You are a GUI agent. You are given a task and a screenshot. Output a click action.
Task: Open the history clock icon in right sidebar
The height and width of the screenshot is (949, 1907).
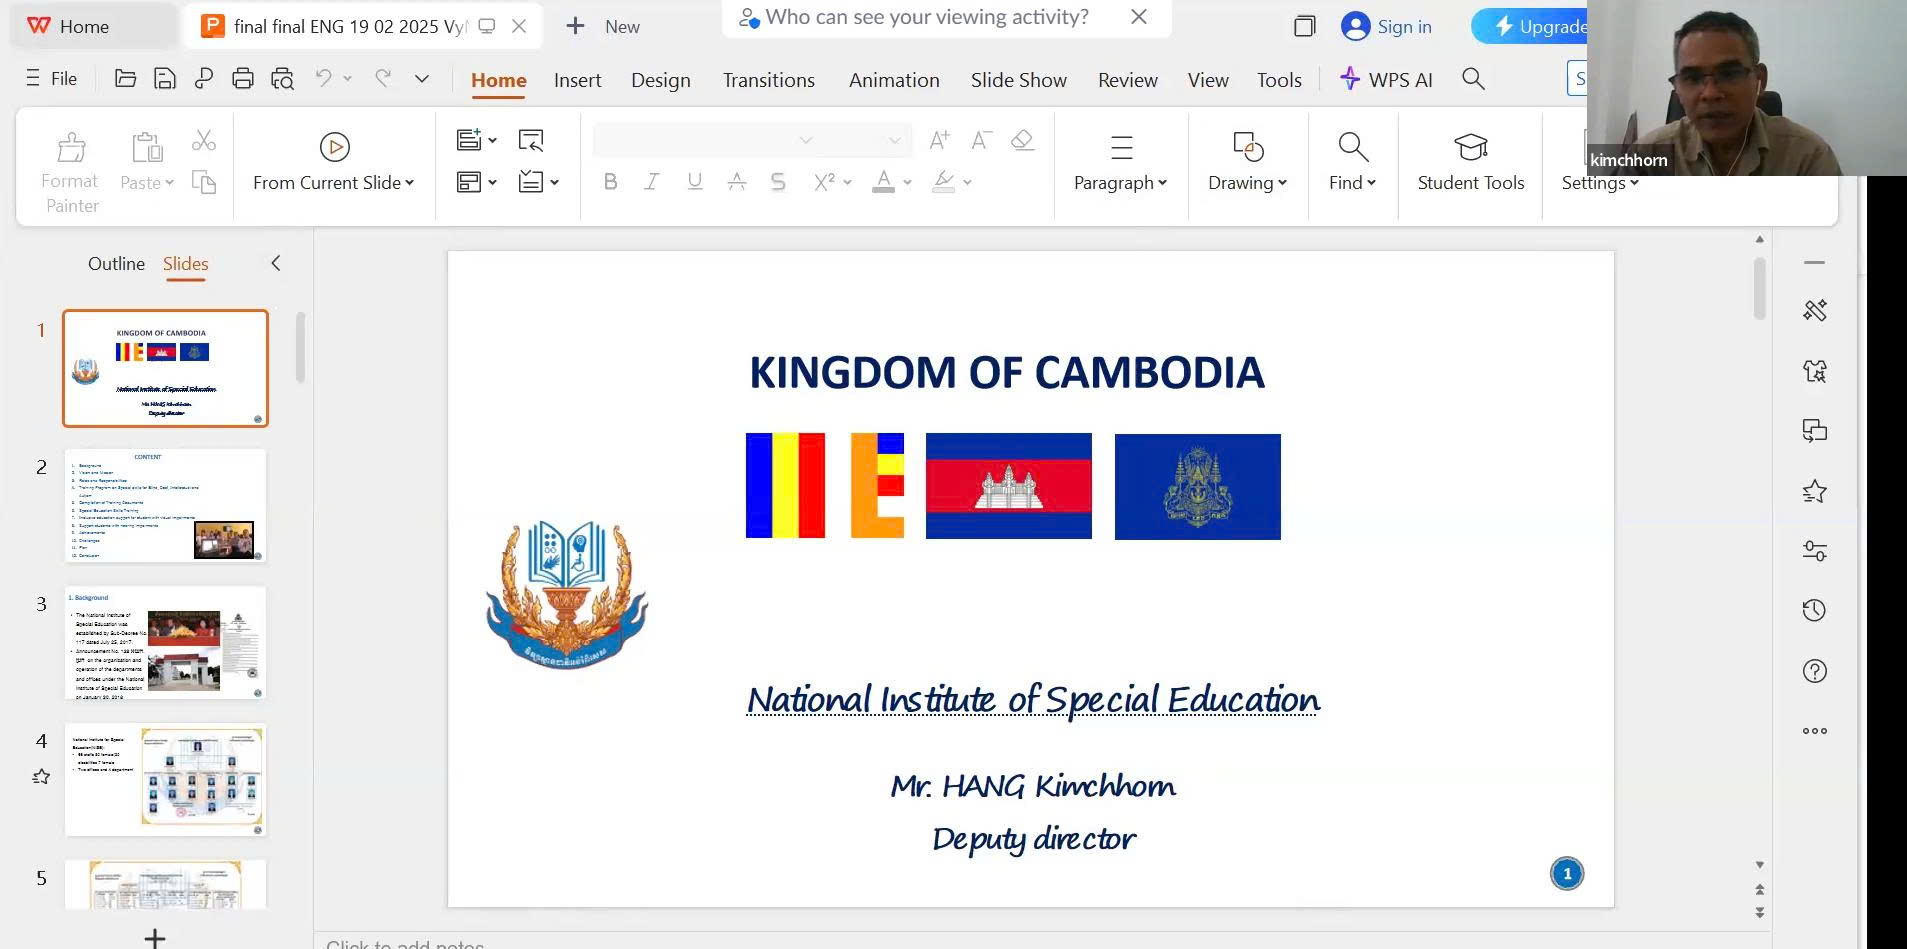click(1814, 611)
